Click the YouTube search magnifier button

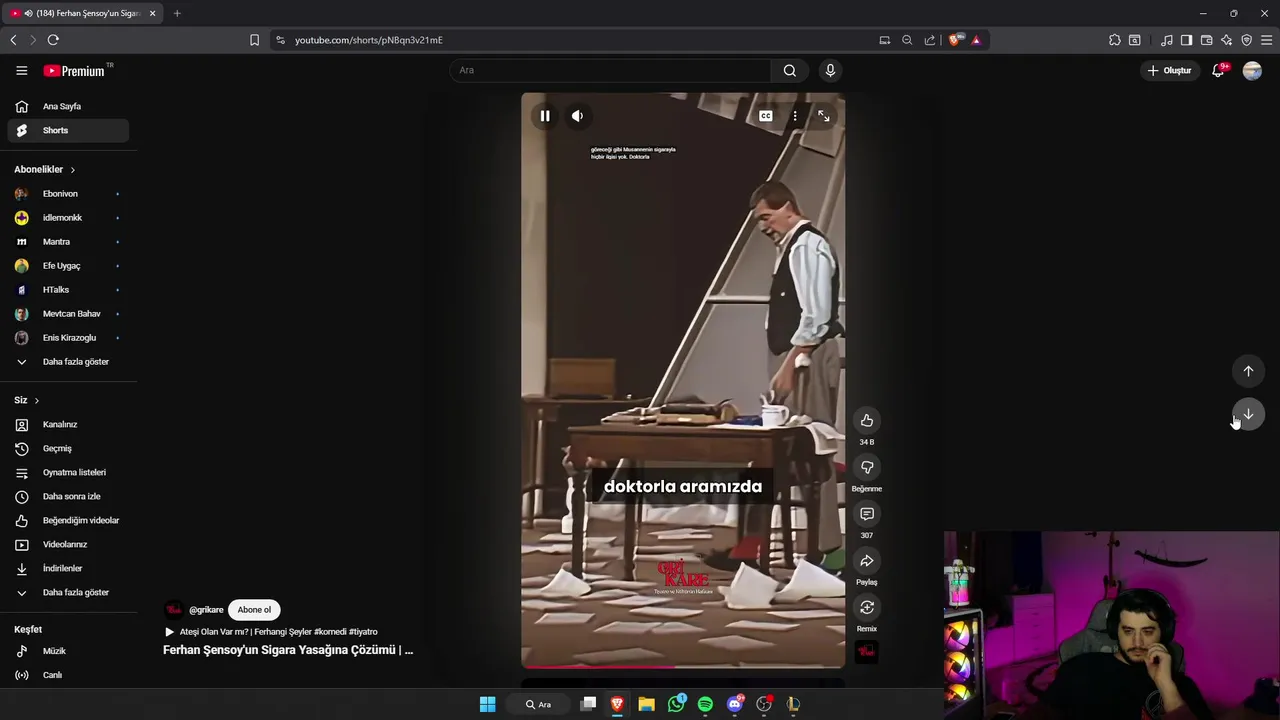[x=790, y=70]
